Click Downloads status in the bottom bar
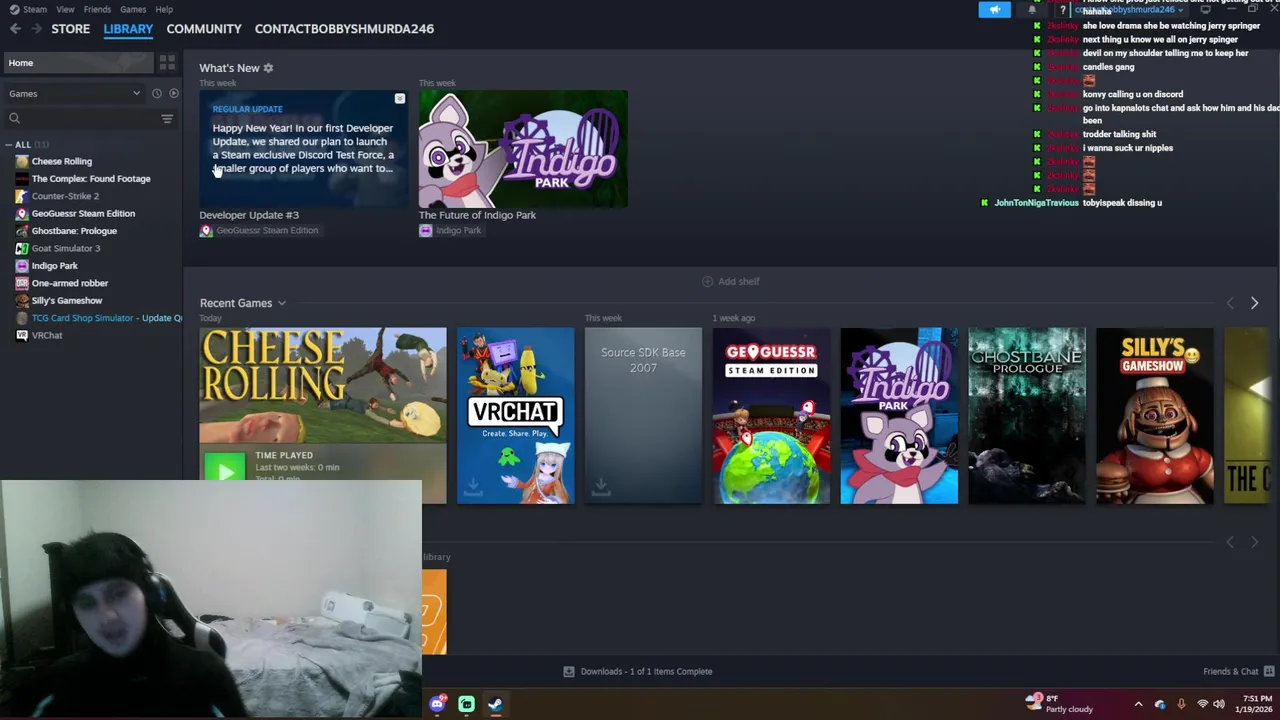The width and height of the screenshot is (1280, 720). 638,672
